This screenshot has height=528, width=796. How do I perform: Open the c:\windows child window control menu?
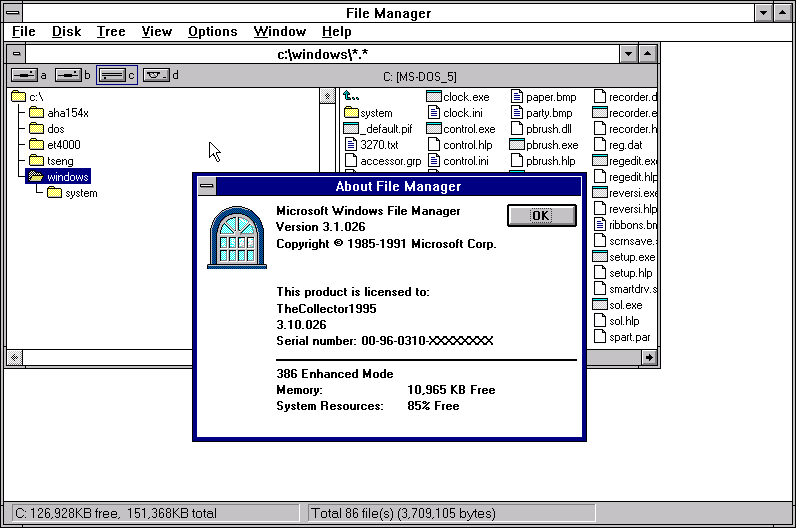click(17, 54)
